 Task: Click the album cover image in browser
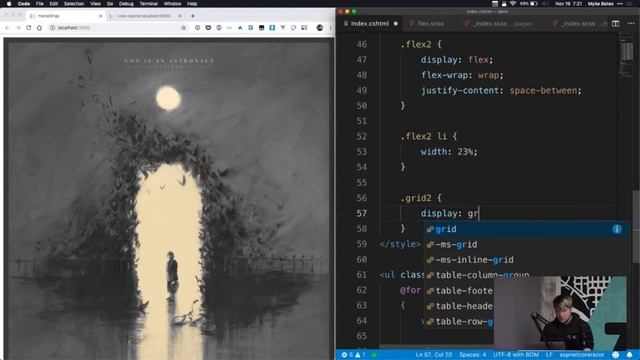(169, 199)
